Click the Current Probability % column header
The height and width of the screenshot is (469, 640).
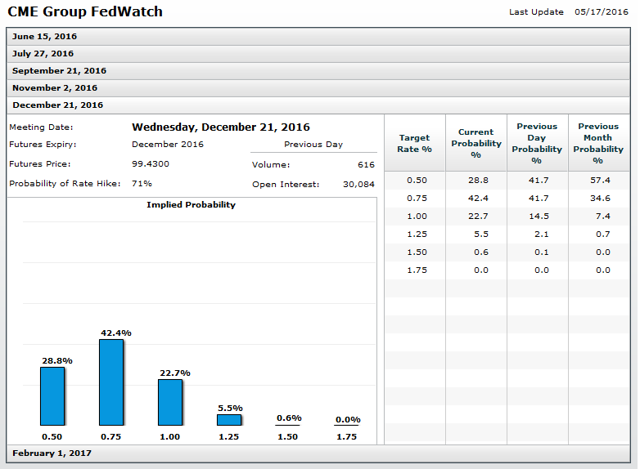[x=476, y=143]
